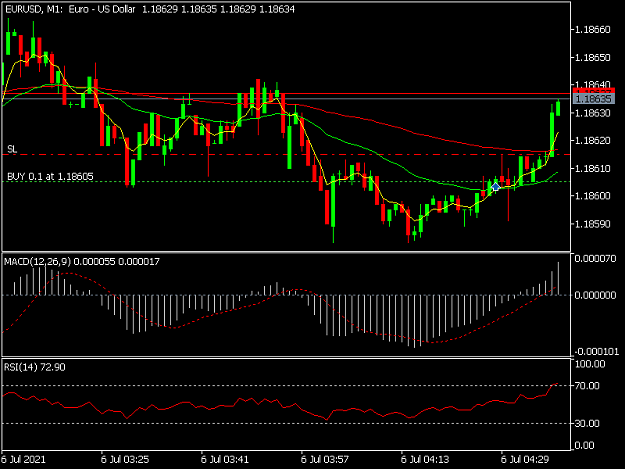The image size is (625, 469).
Task: Click the 1.18600 price scale value
Action: point(593,196)
